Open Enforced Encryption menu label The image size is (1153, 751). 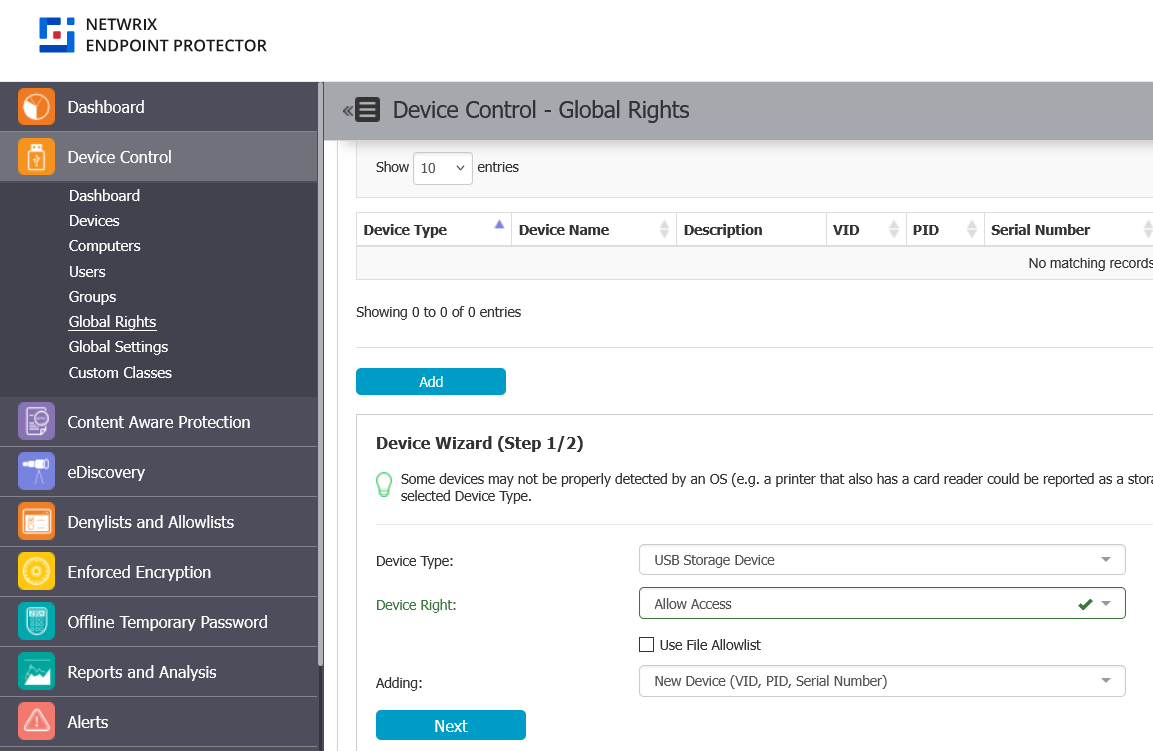click(139, 572)
